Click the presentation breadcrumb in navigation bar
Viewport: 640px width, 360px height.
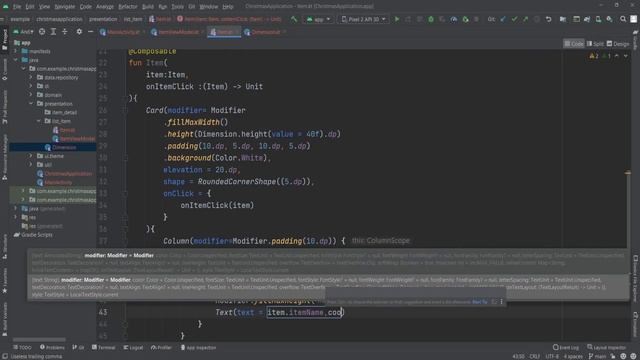pos(103,19)
